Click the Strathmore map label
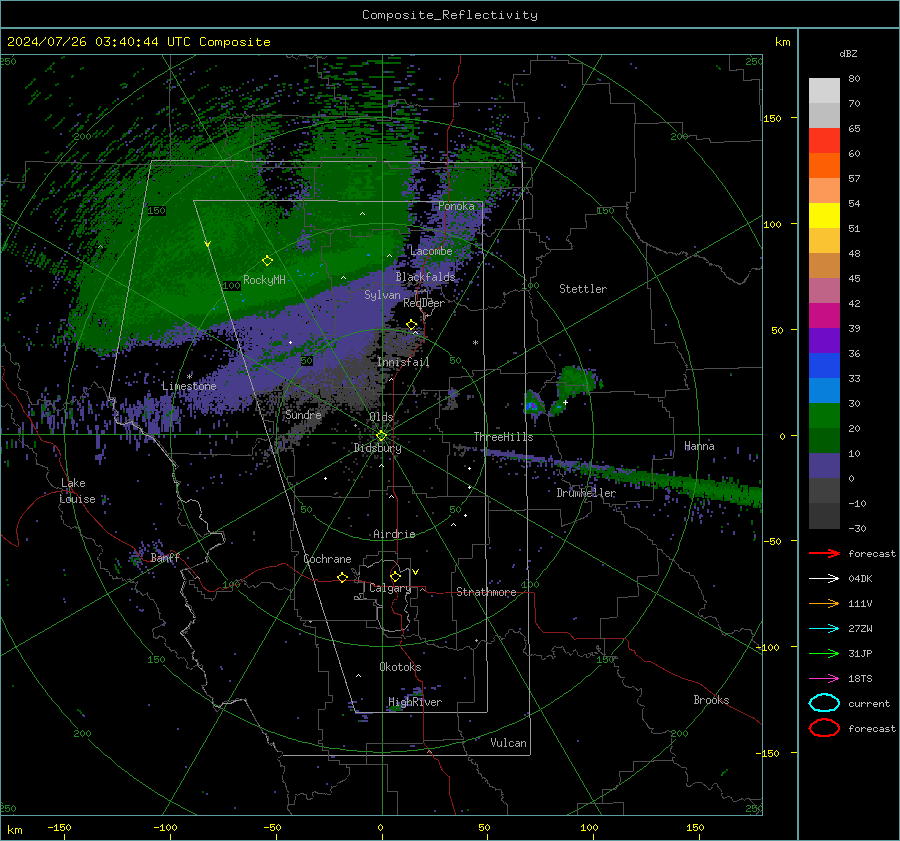Screen dimensions: 900x841 [486, 592]
